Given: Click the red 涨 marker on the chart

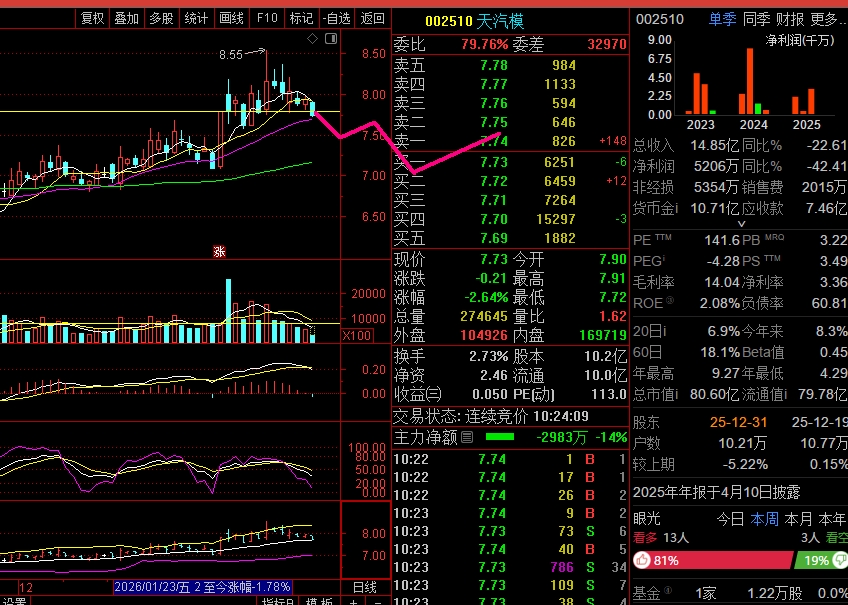Looking at the screenshot, I should click(219, 251).
